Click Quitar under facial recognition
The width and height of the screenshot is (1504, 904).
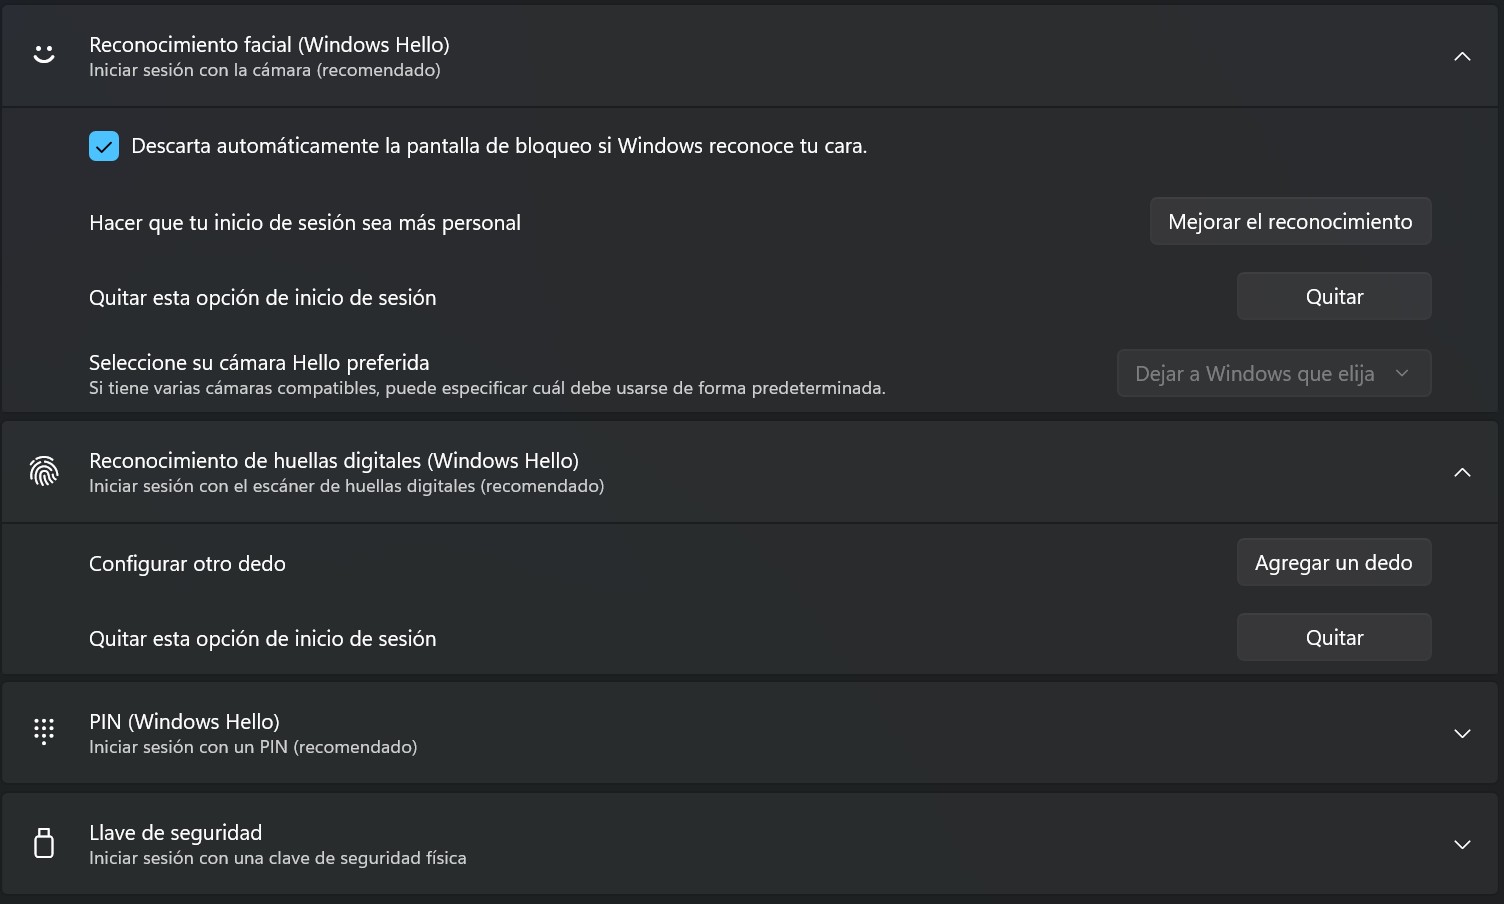(1334, 297)
